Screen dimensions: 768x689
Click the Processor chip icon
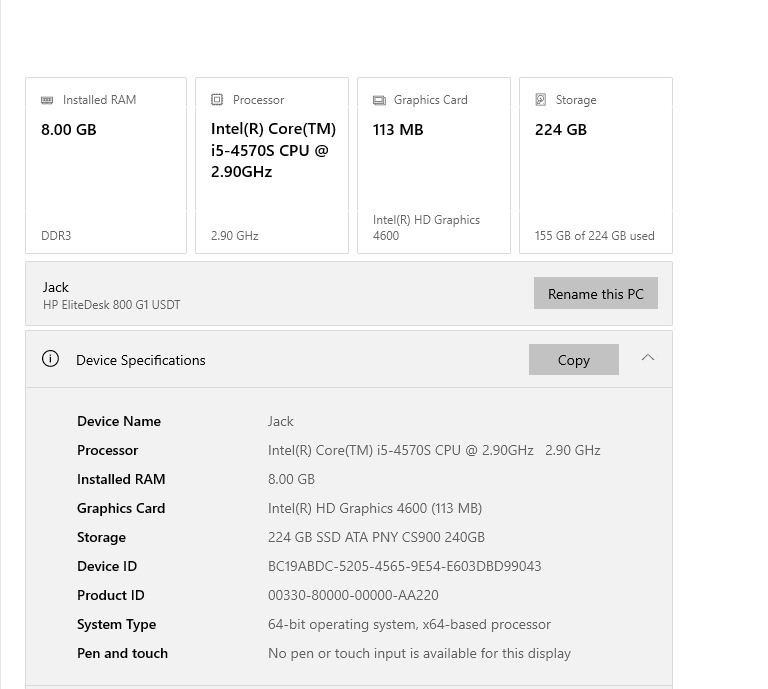tap(217, 100)
